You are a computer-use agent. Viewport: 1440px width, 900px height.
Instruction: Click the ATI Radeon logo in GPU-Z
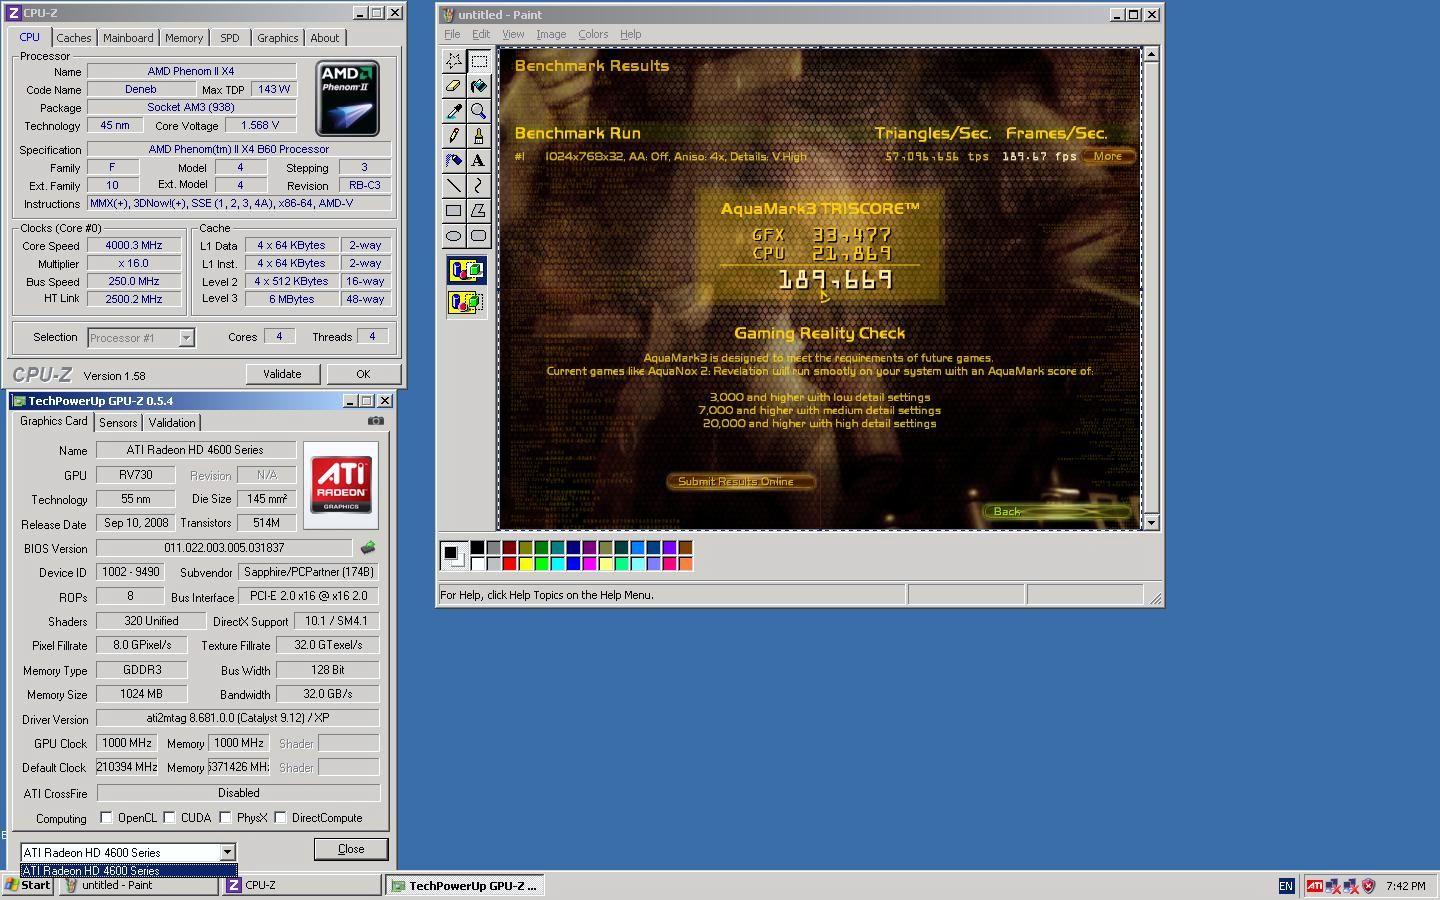341,485
